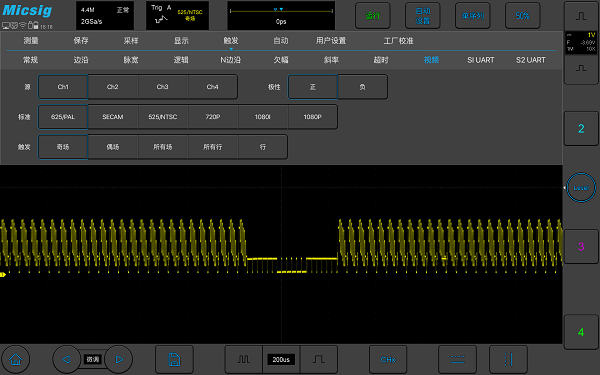Open the 采样 sampling menu
Image resolution: width=600 pixels, height=375 pixels.
point(131,41)
